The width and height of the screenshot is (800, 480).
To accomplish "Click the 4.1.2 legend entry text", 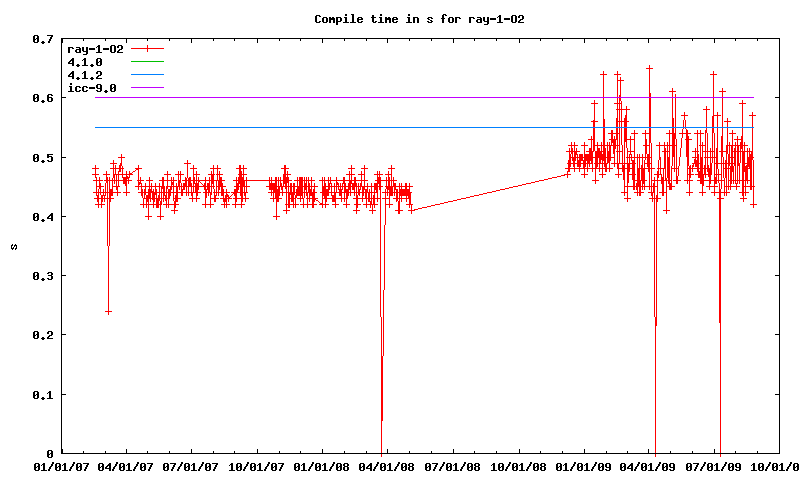I will [x=84, y=75].
